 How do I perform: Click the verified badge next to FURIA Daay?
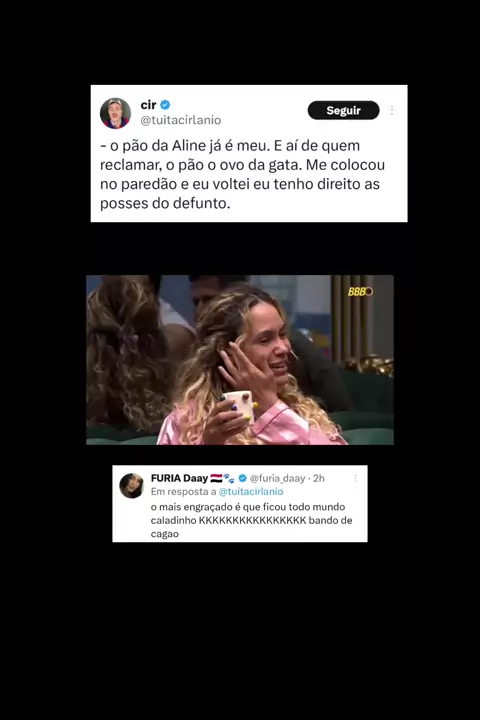243,478
